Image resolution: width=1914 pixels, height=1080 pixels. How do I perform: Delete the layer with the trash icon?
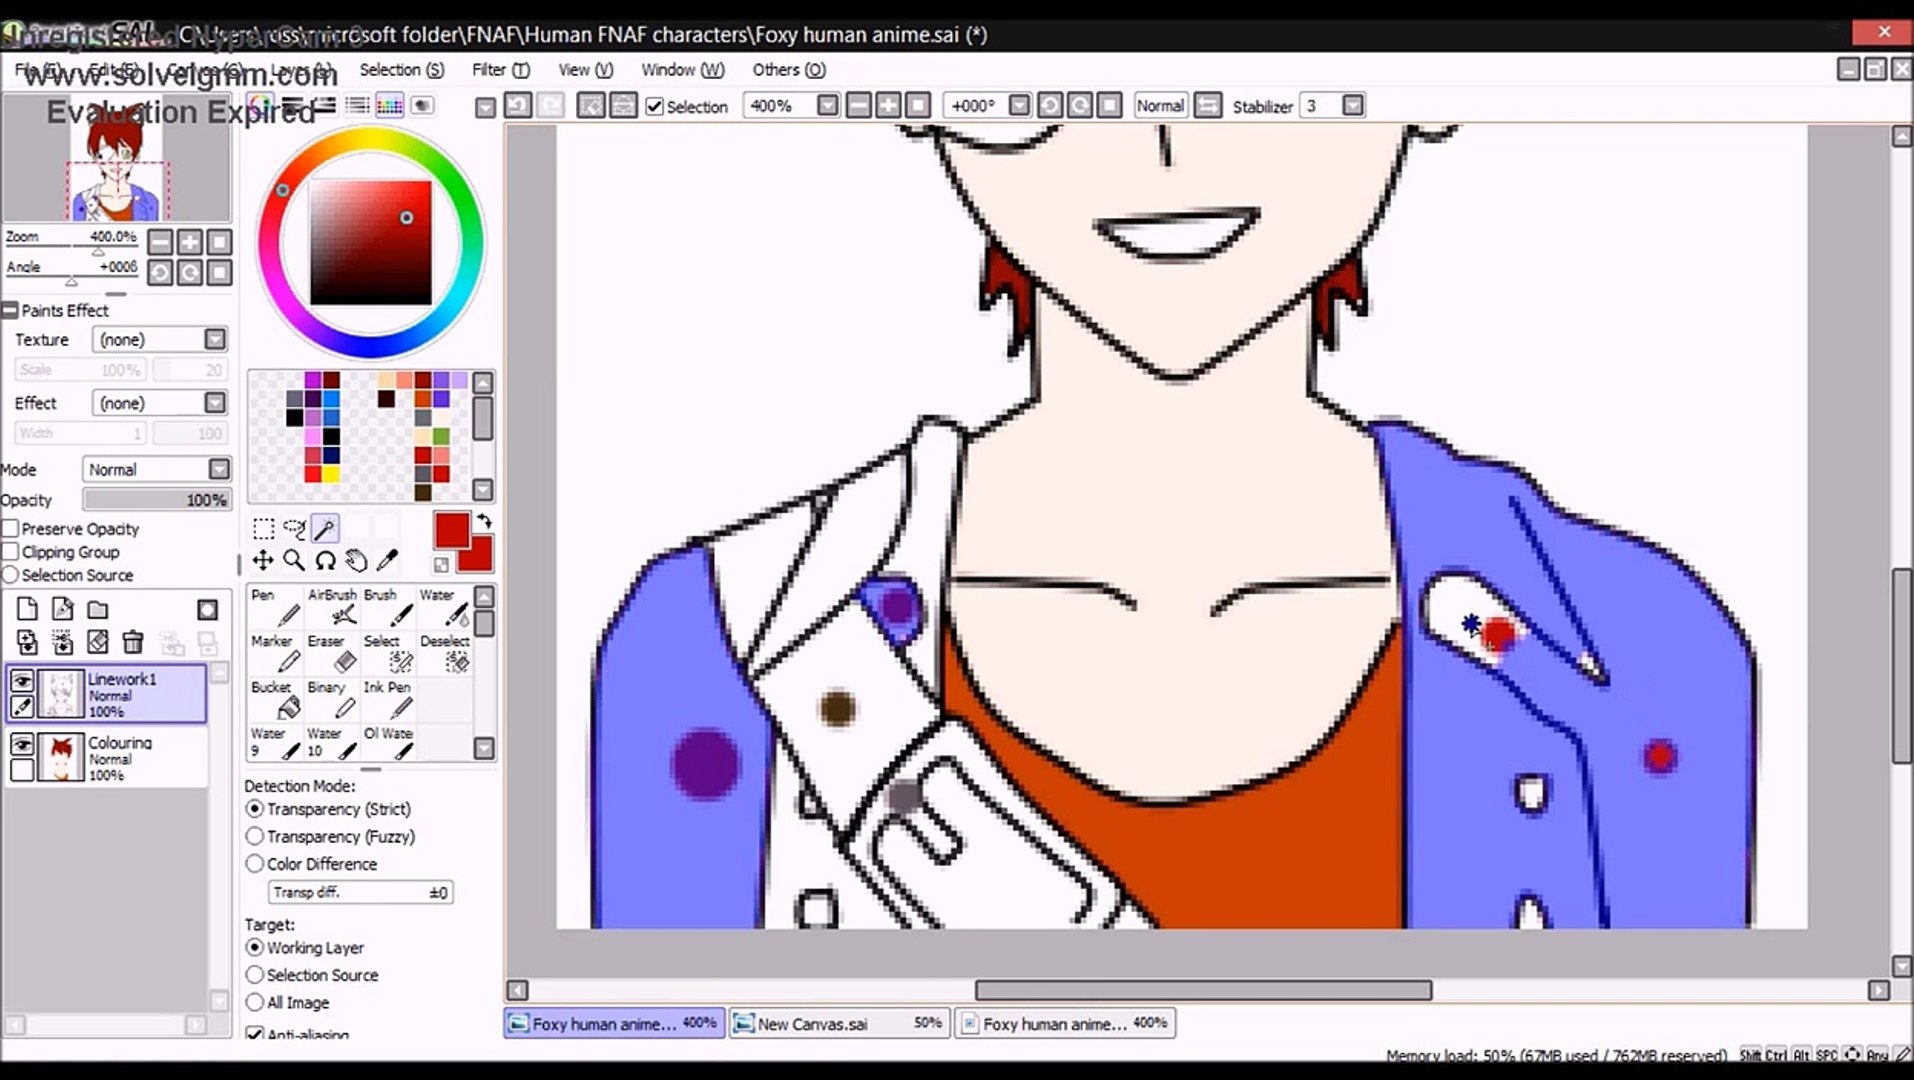(133, 642)
